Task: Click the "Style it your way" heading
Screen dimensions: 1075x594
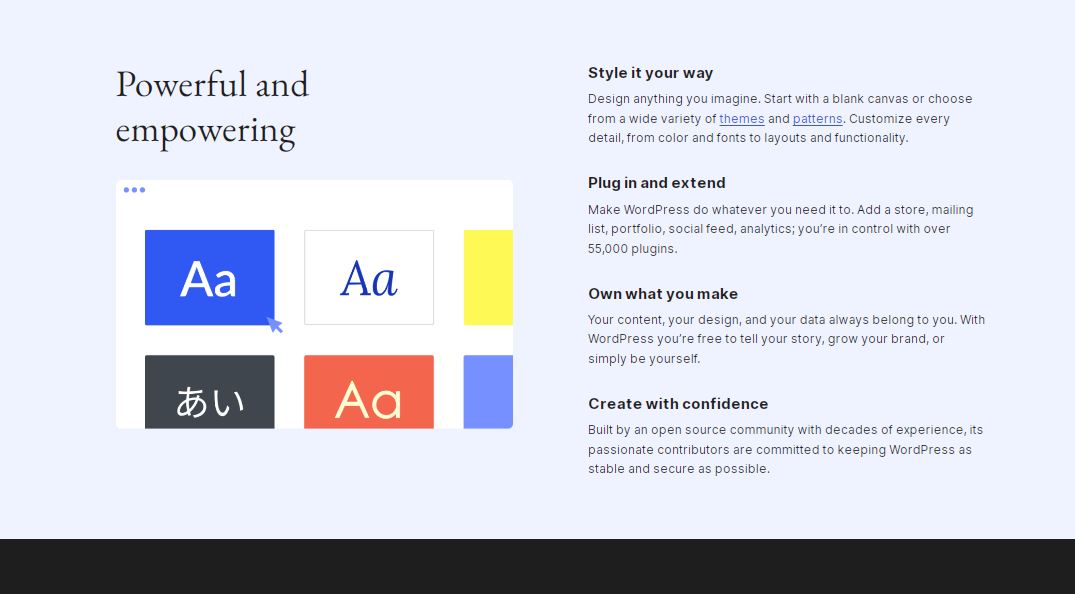Action: tap(650, 73)
